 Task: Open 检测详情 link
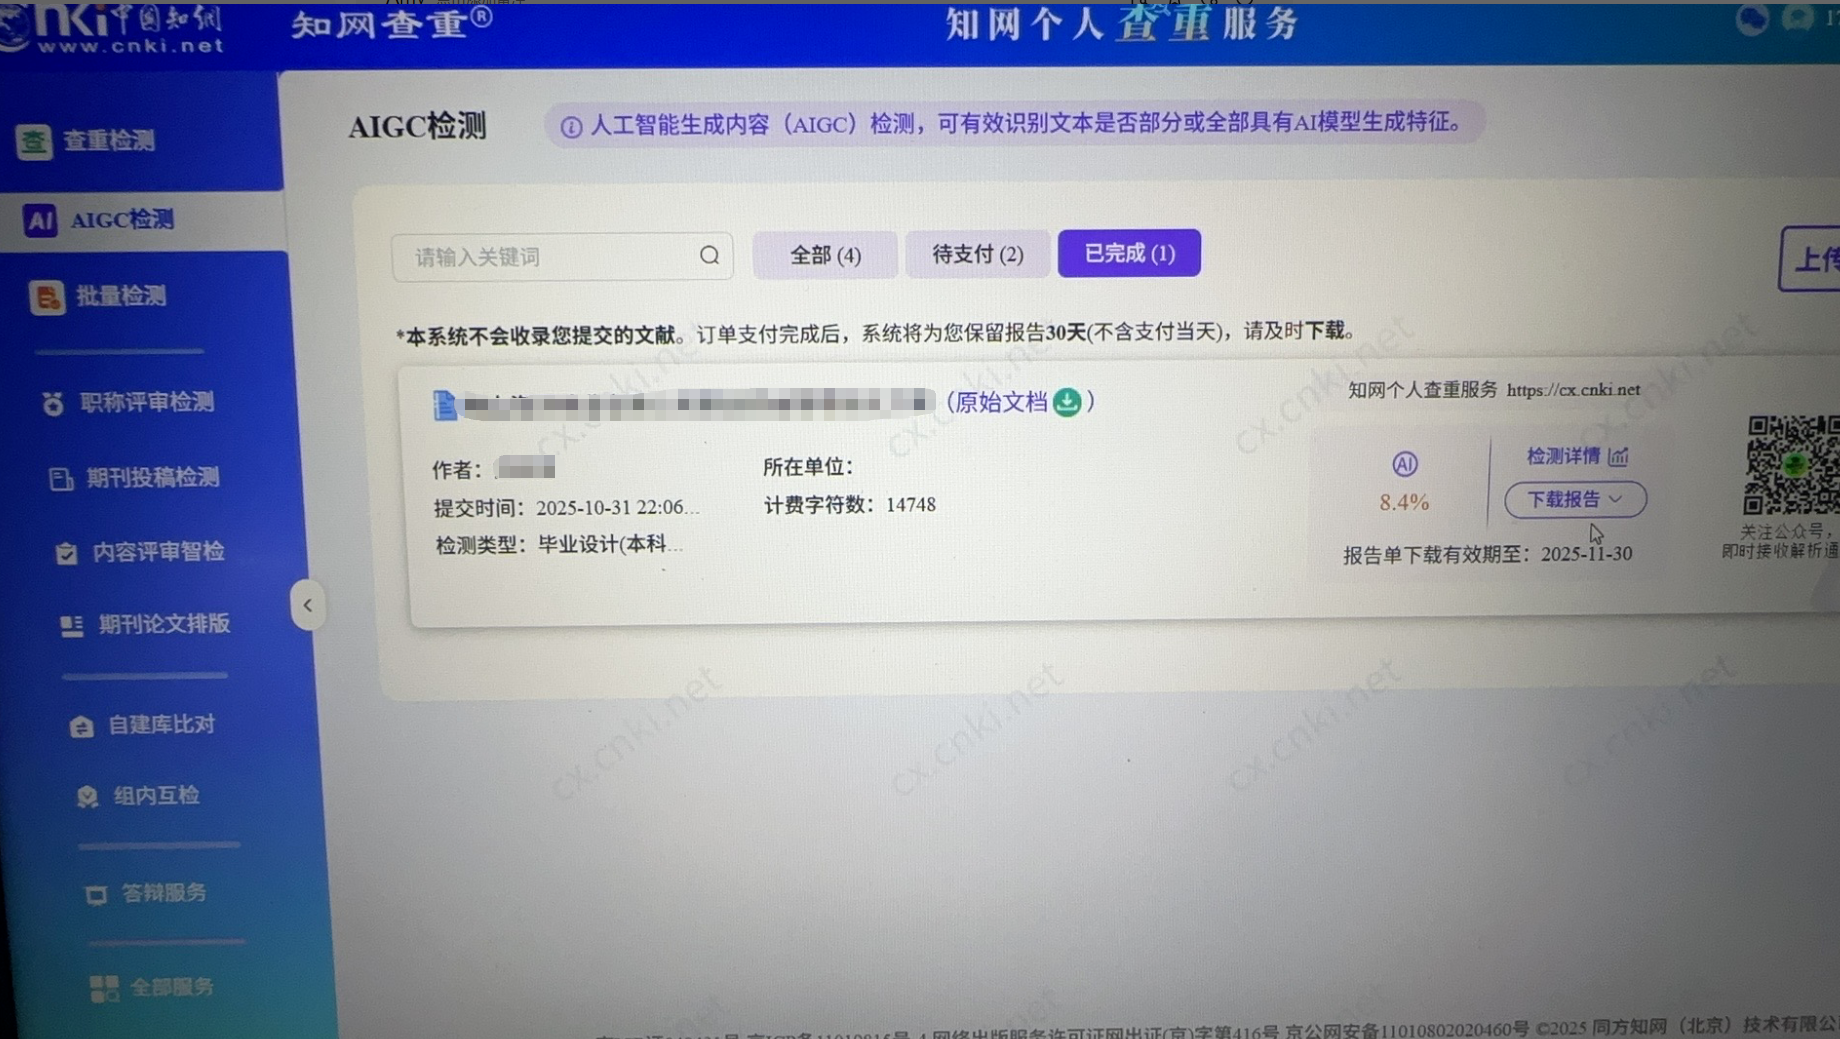pos(1563,456)
